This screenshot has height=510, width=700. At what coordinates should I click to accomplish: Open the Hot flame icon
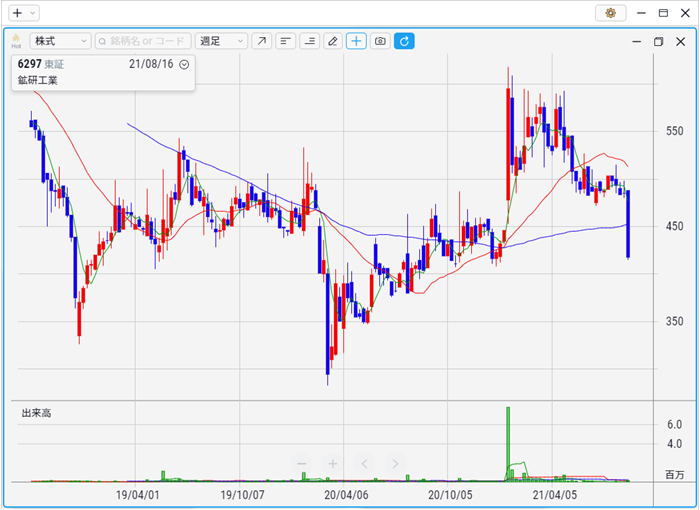(16, 41)
